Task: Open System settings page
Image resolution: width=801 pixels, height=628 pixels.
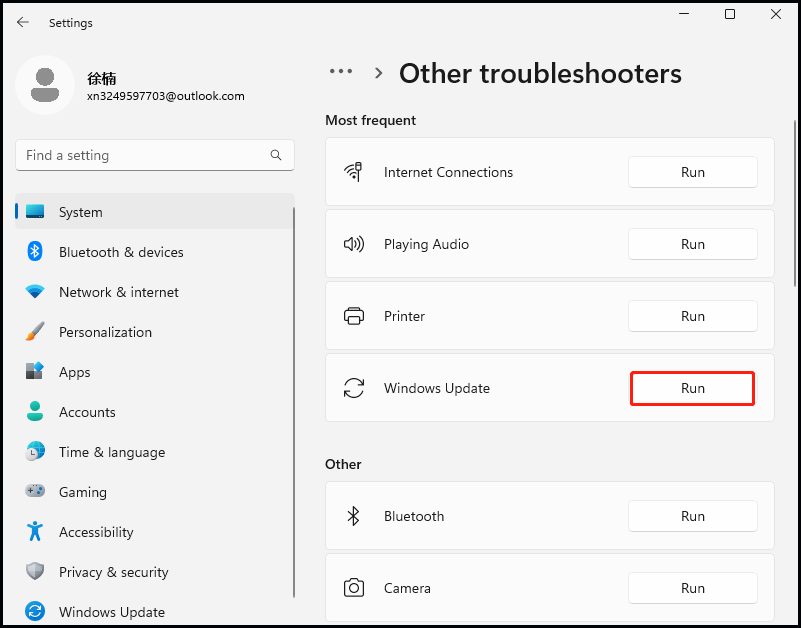Action: tap(155, 212)
